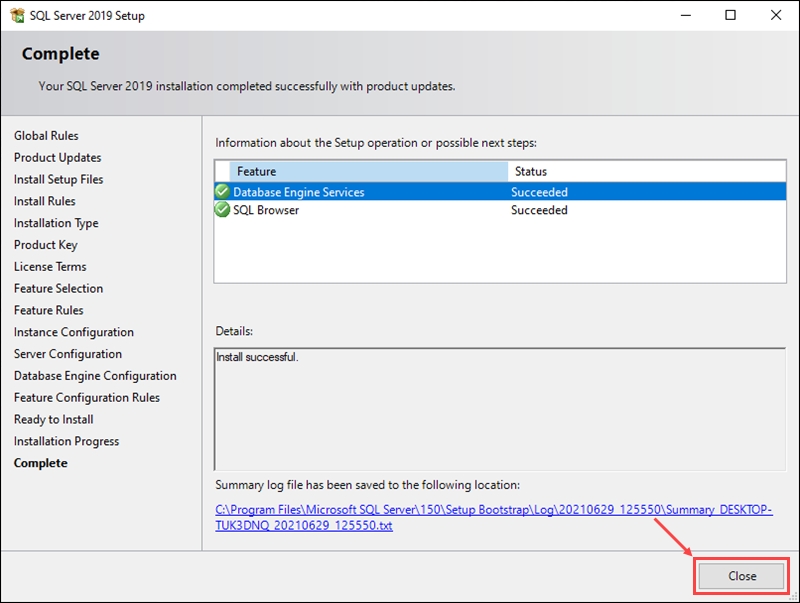This screenshot has height=603, width=800.
Task: Click the SQL Server Setup title bar icon
Action: coord(17,15)
